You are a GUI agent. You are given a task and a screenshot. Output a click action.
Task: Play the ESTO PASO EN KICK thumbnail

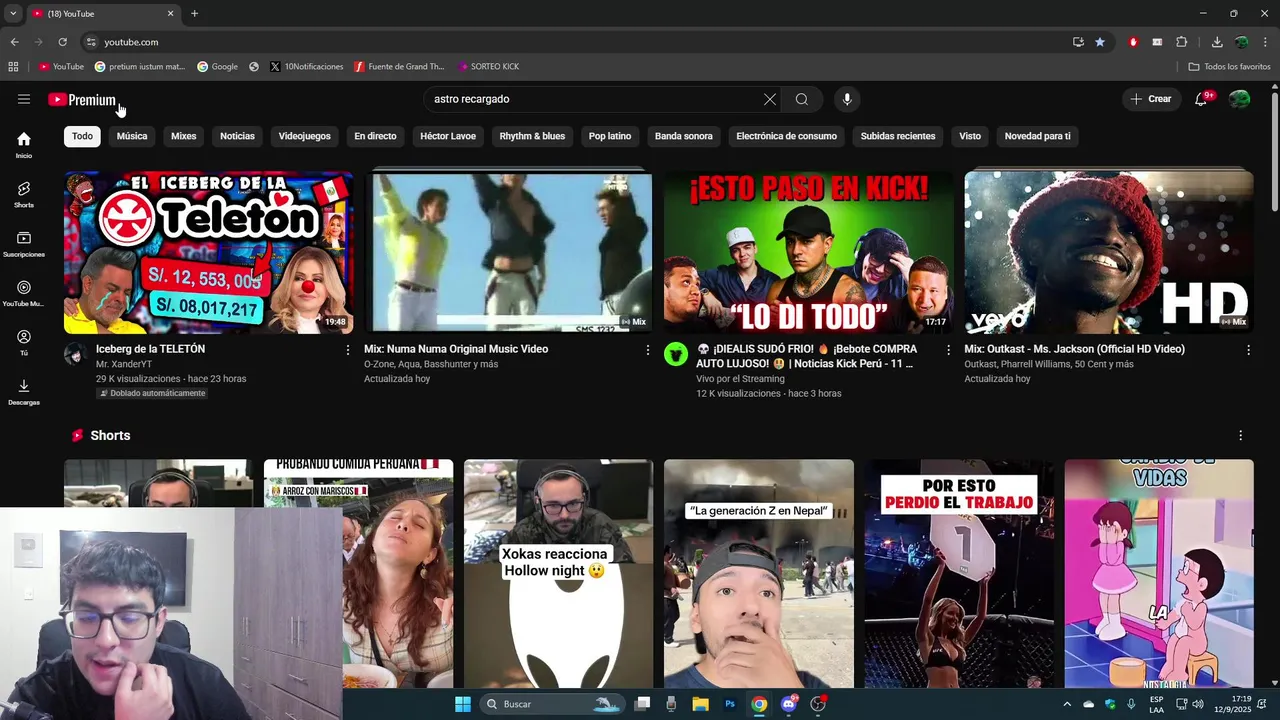pyautogui.click(x=808, y=252)
